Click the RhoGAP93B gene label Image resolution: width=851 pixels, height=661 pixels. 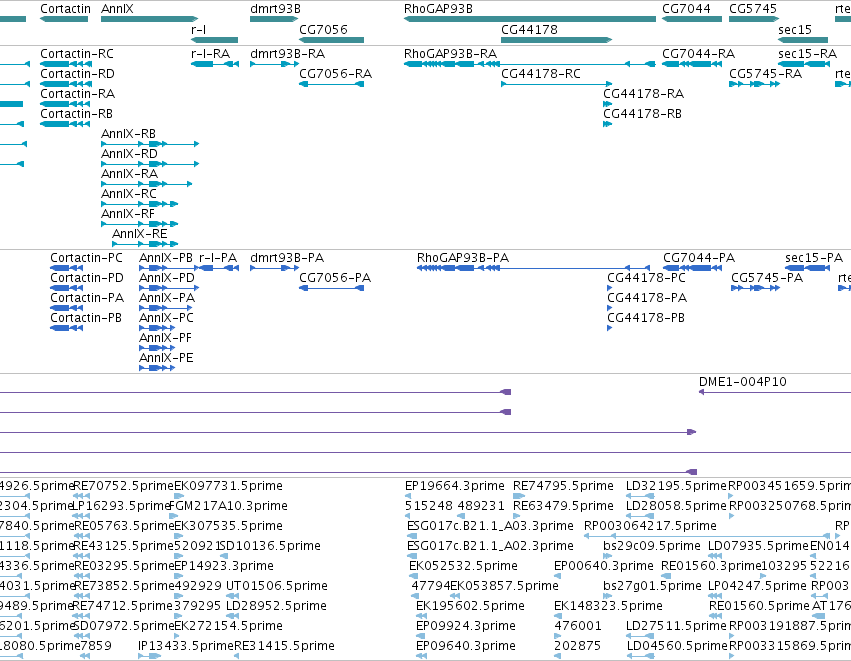[x=438, y=9]
